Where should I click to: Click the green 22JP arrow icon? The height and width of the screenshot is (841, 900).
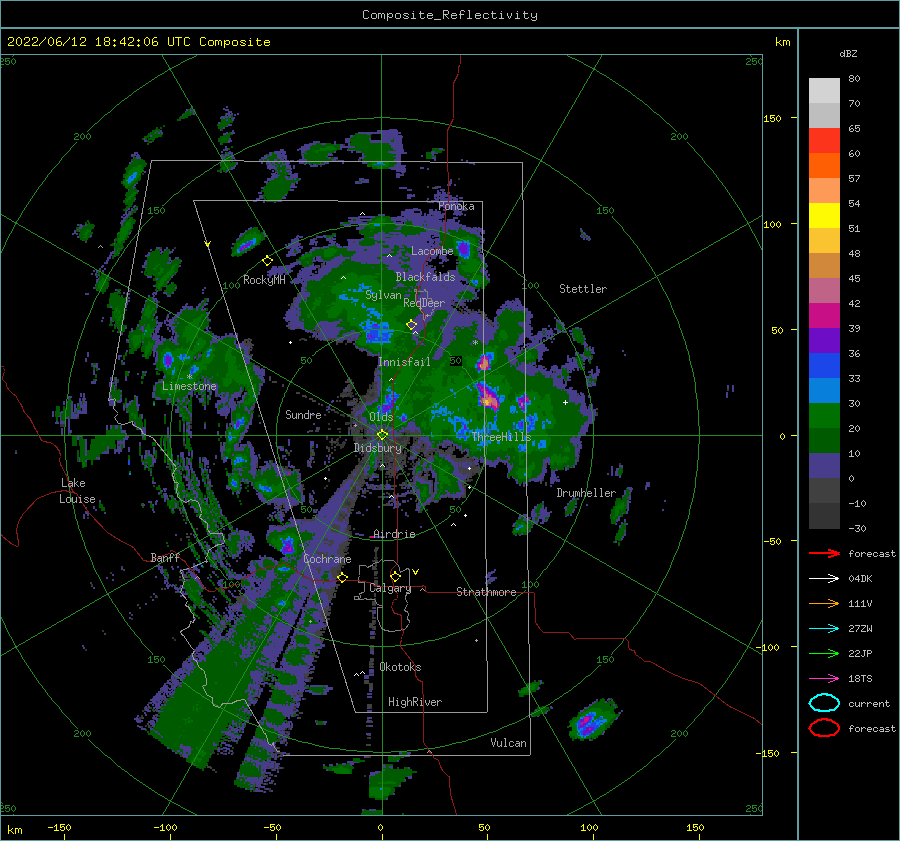point(824,653)
